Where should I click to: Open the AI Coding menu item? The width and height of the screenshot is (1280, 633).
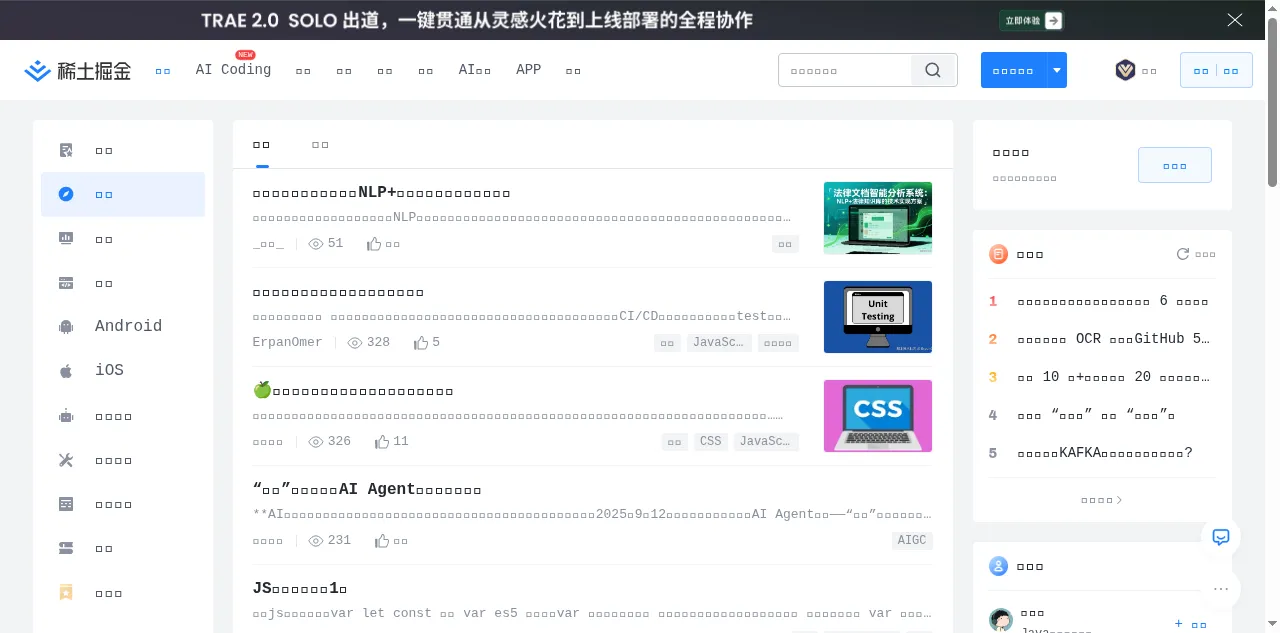pos(233,70)
